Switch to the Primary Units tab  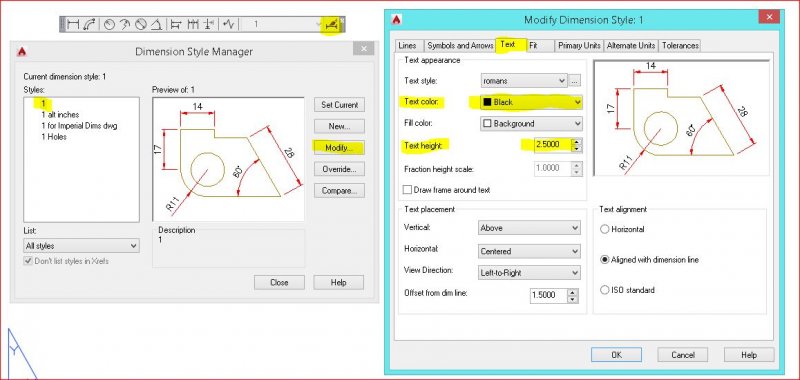click(579, 45)
